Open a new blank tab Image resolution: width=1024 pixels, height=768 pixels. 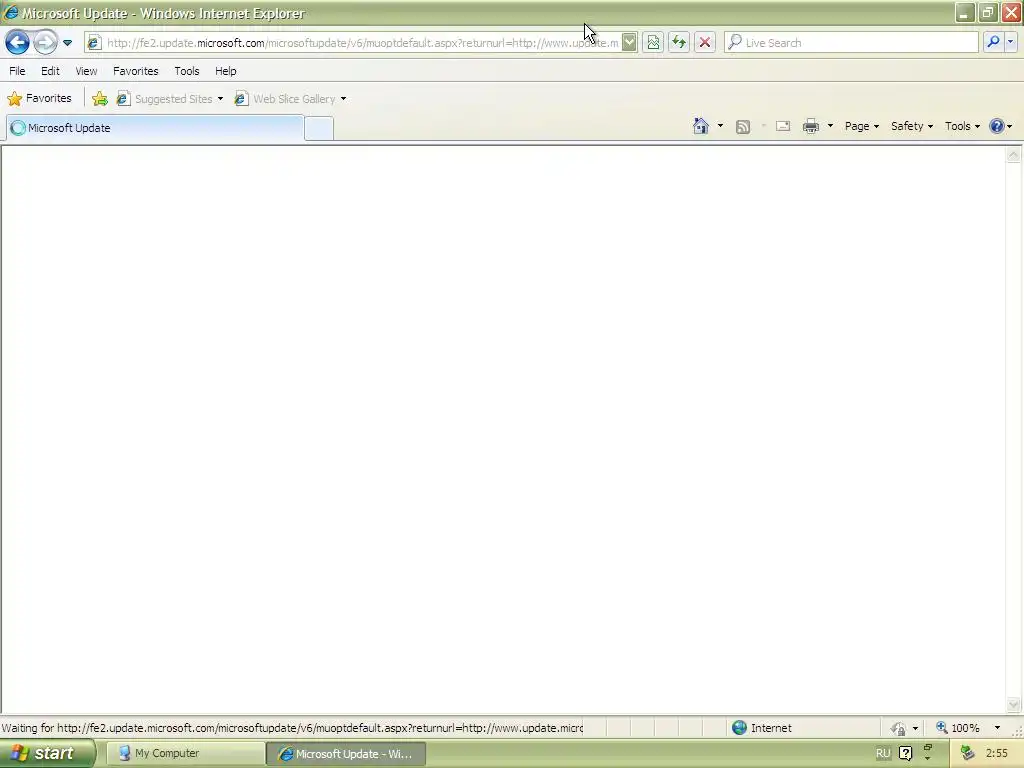pos(319,129)
